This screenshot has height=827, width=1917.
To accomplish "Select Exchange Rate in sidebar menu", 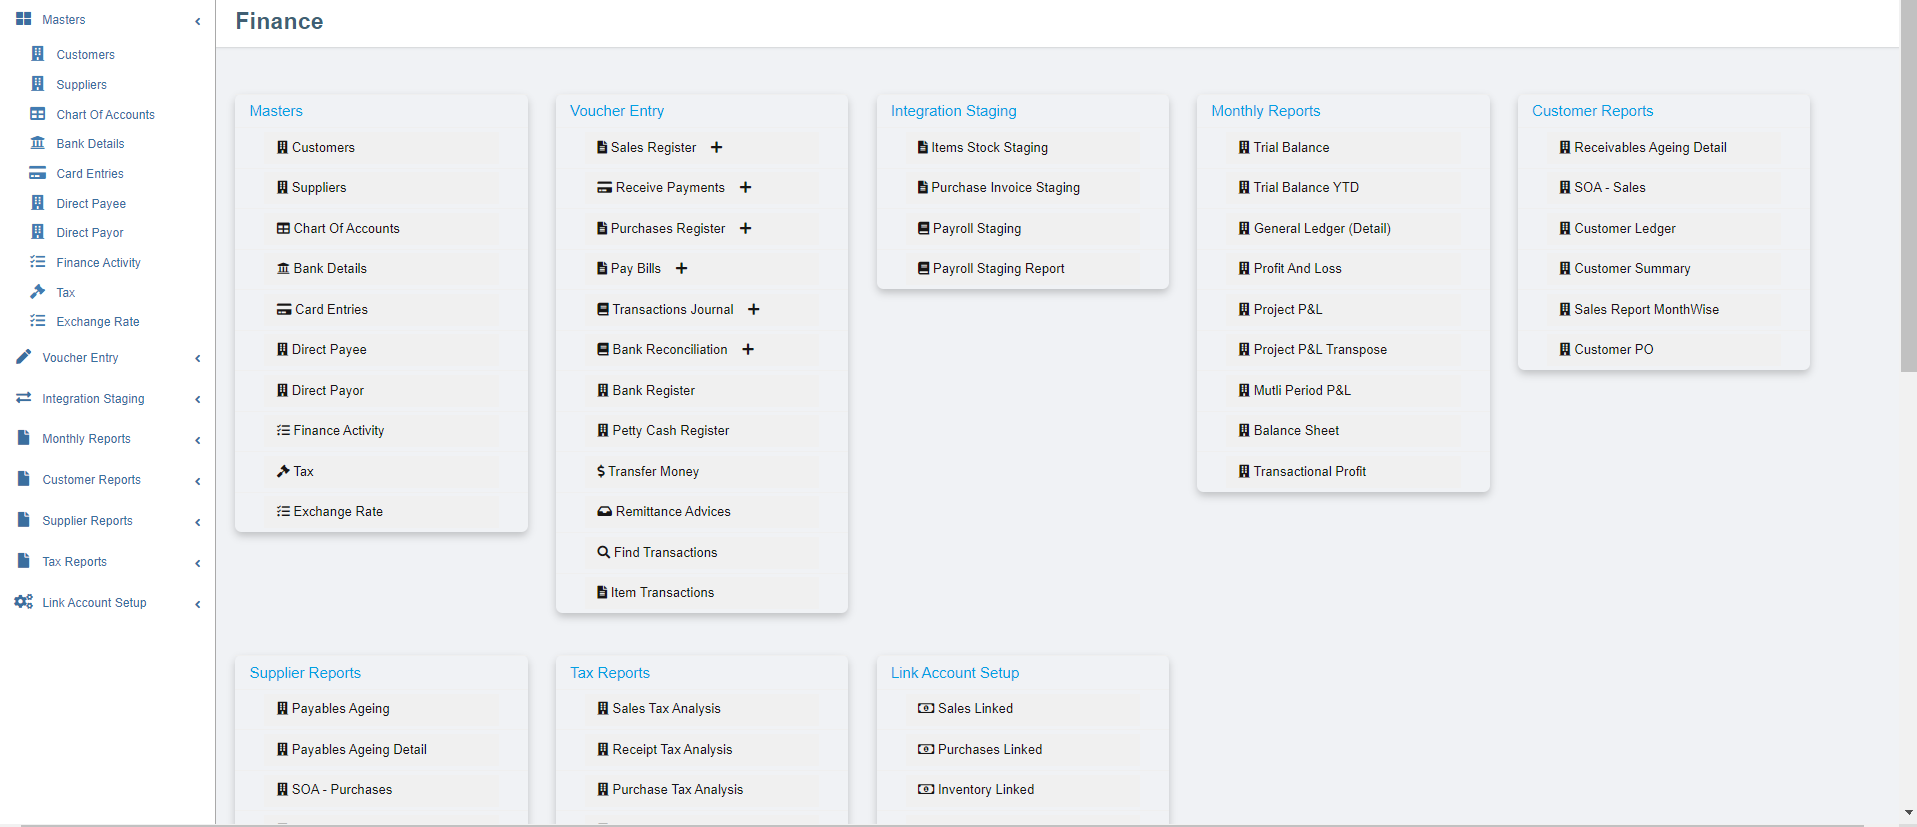I will point(97,322).
